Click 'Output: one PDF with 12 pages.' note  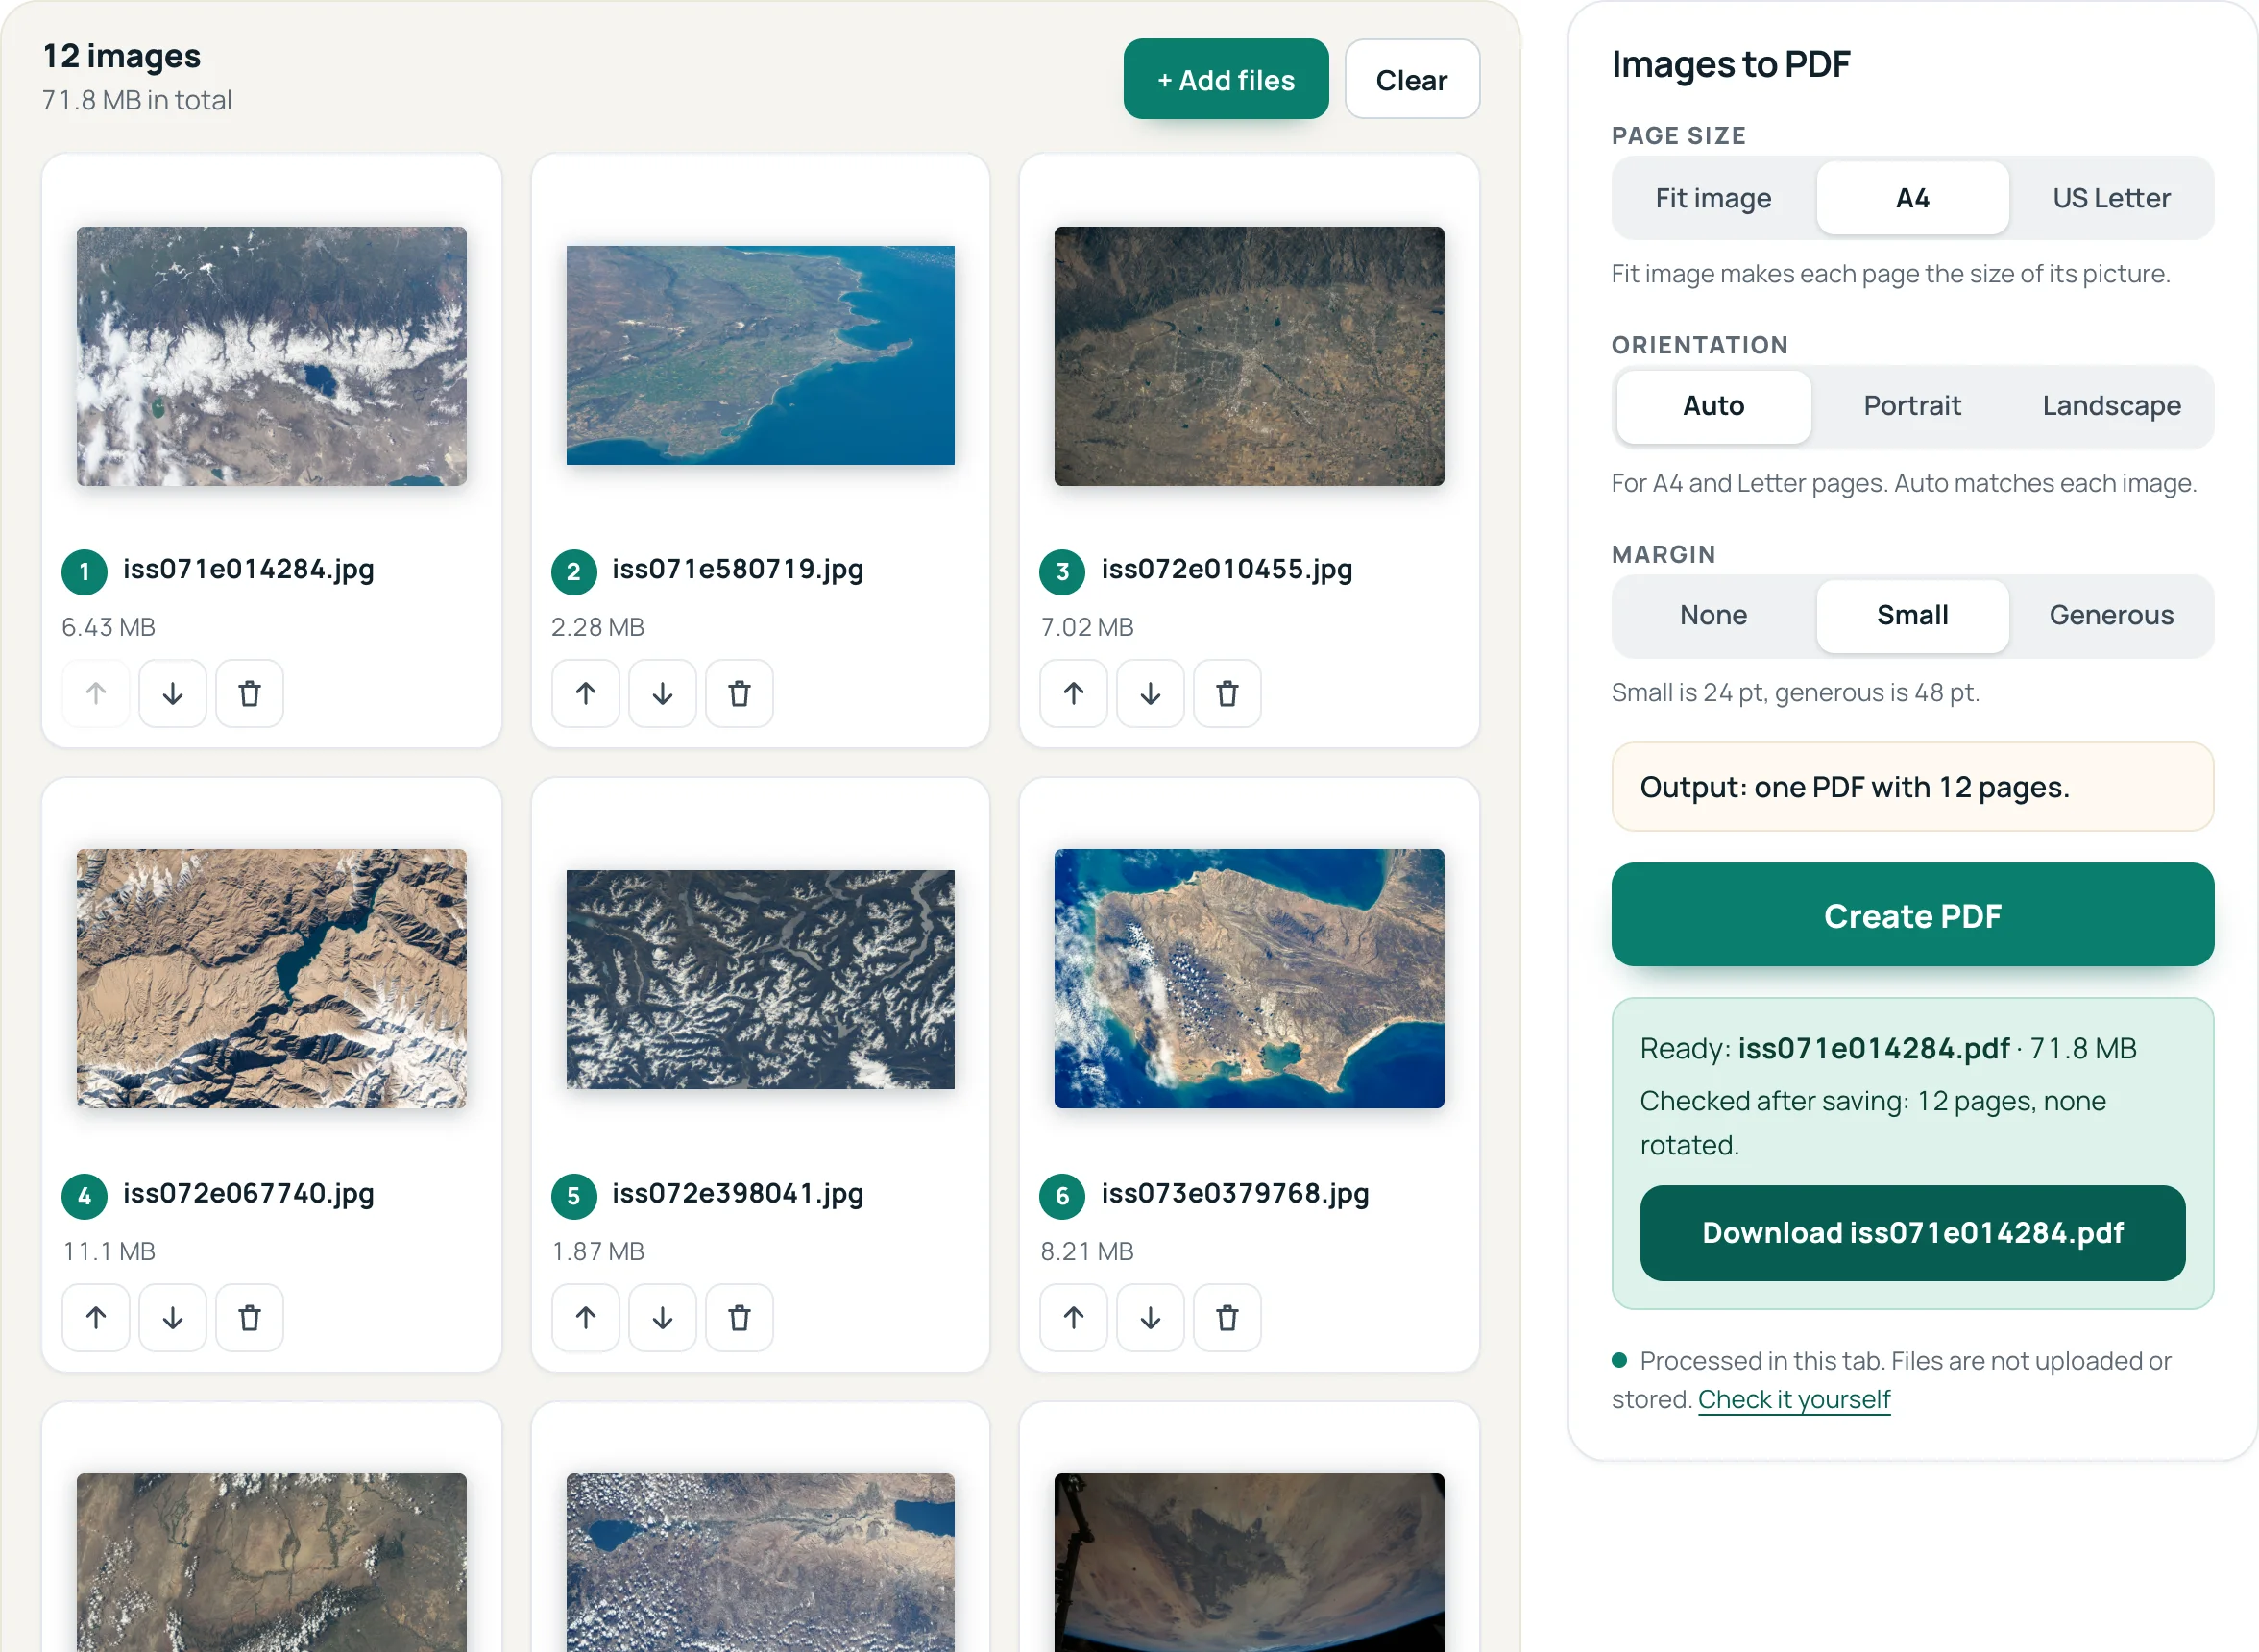coord(1912,787)
